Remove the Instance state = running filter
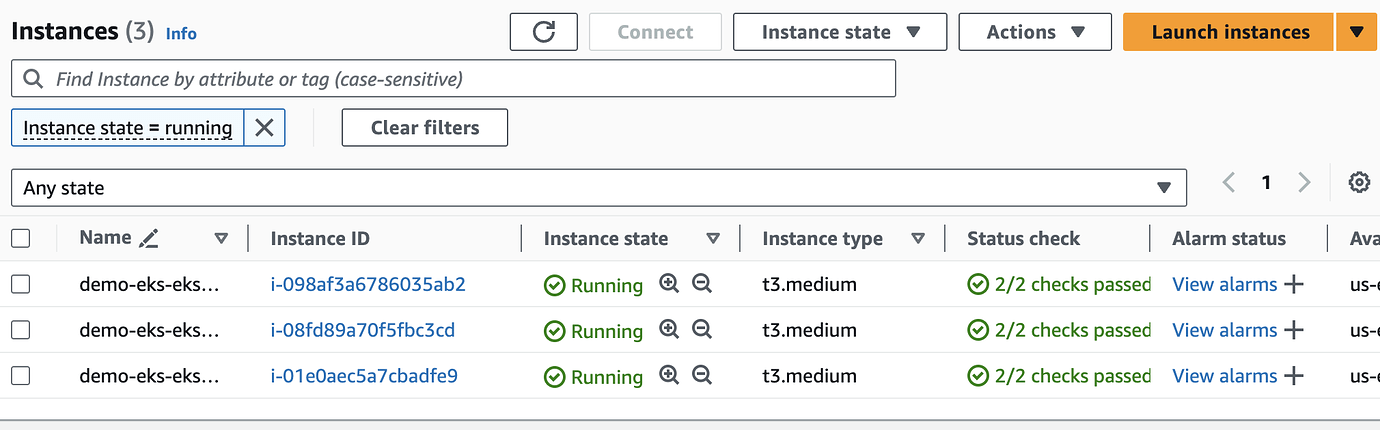 tap(264, 128)
